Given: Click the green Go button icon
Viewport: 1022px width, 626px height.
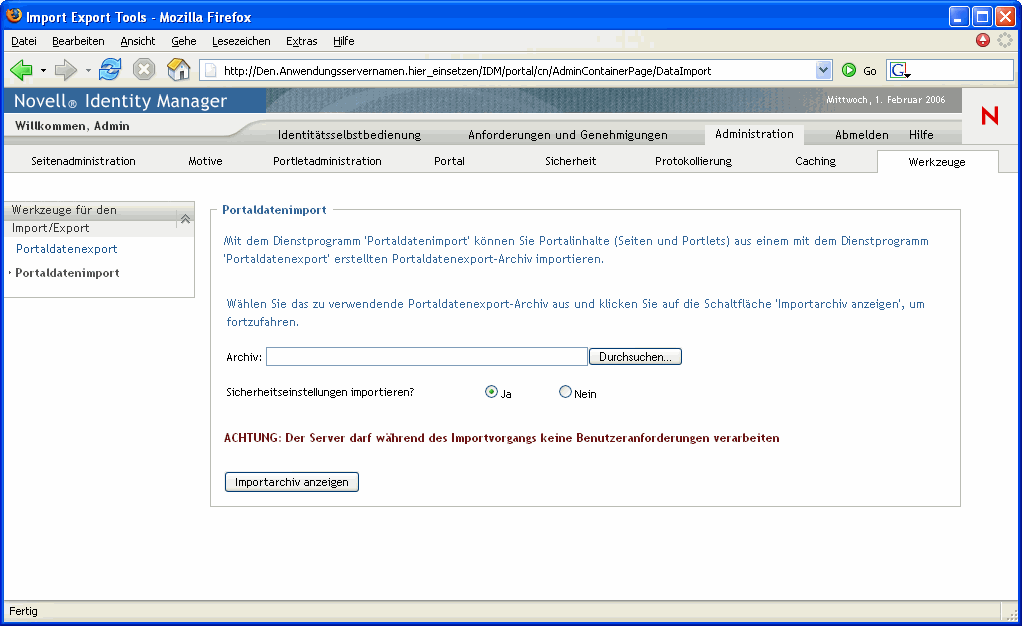Looking at the screenshot, I should [849, 71].
